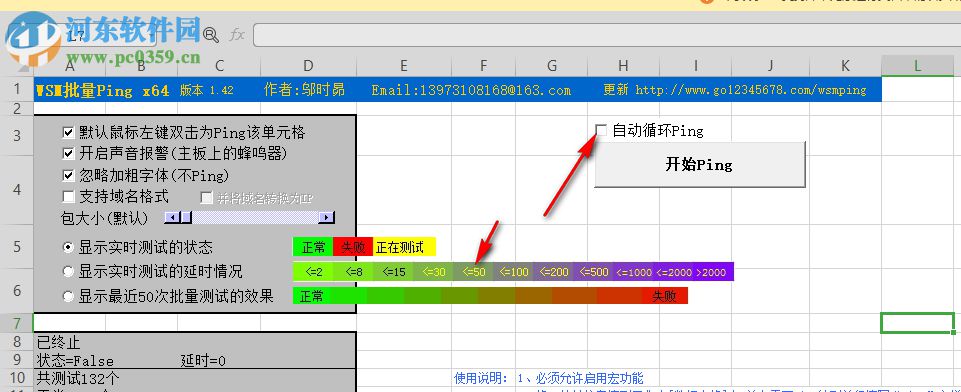Select column D header
The height and width of the screenshot is (392, 961).
click(308, 65)
